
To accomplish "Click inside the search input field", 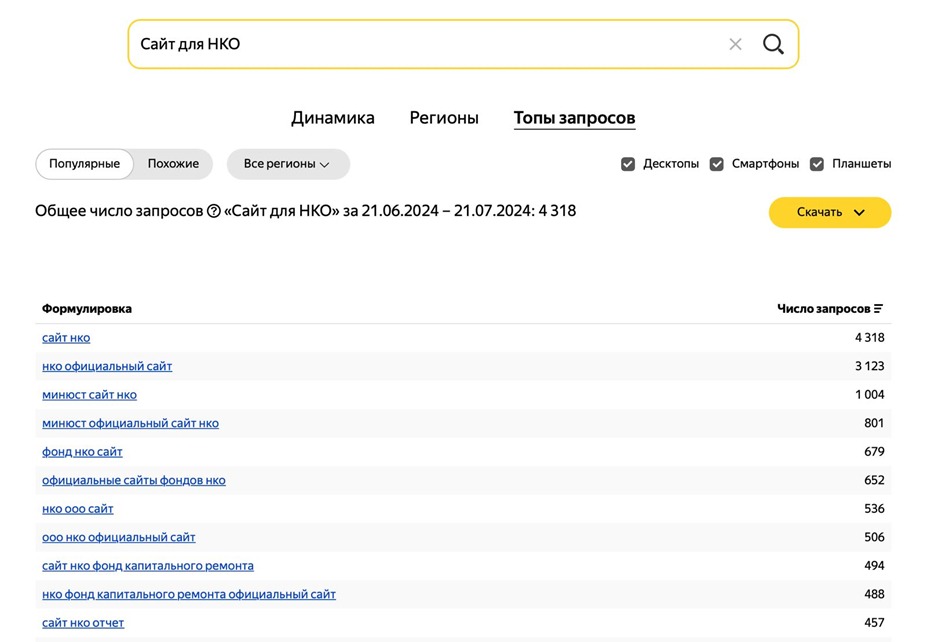I will pyautogui.click(x=400, y=44).
